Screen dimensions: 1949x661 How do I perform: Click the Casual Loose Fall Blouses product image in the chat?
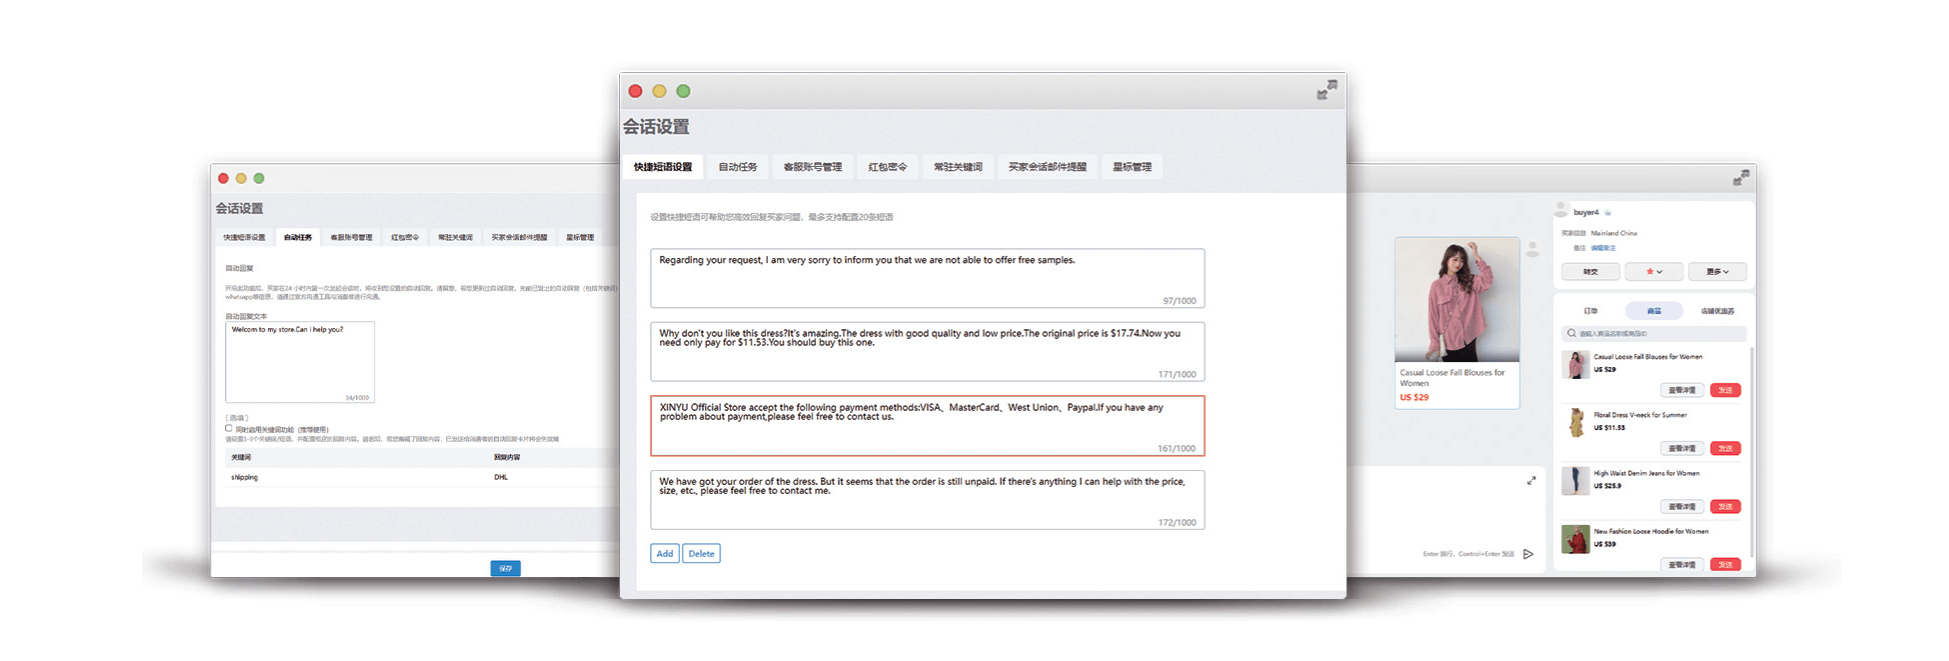click(1456, 299)
